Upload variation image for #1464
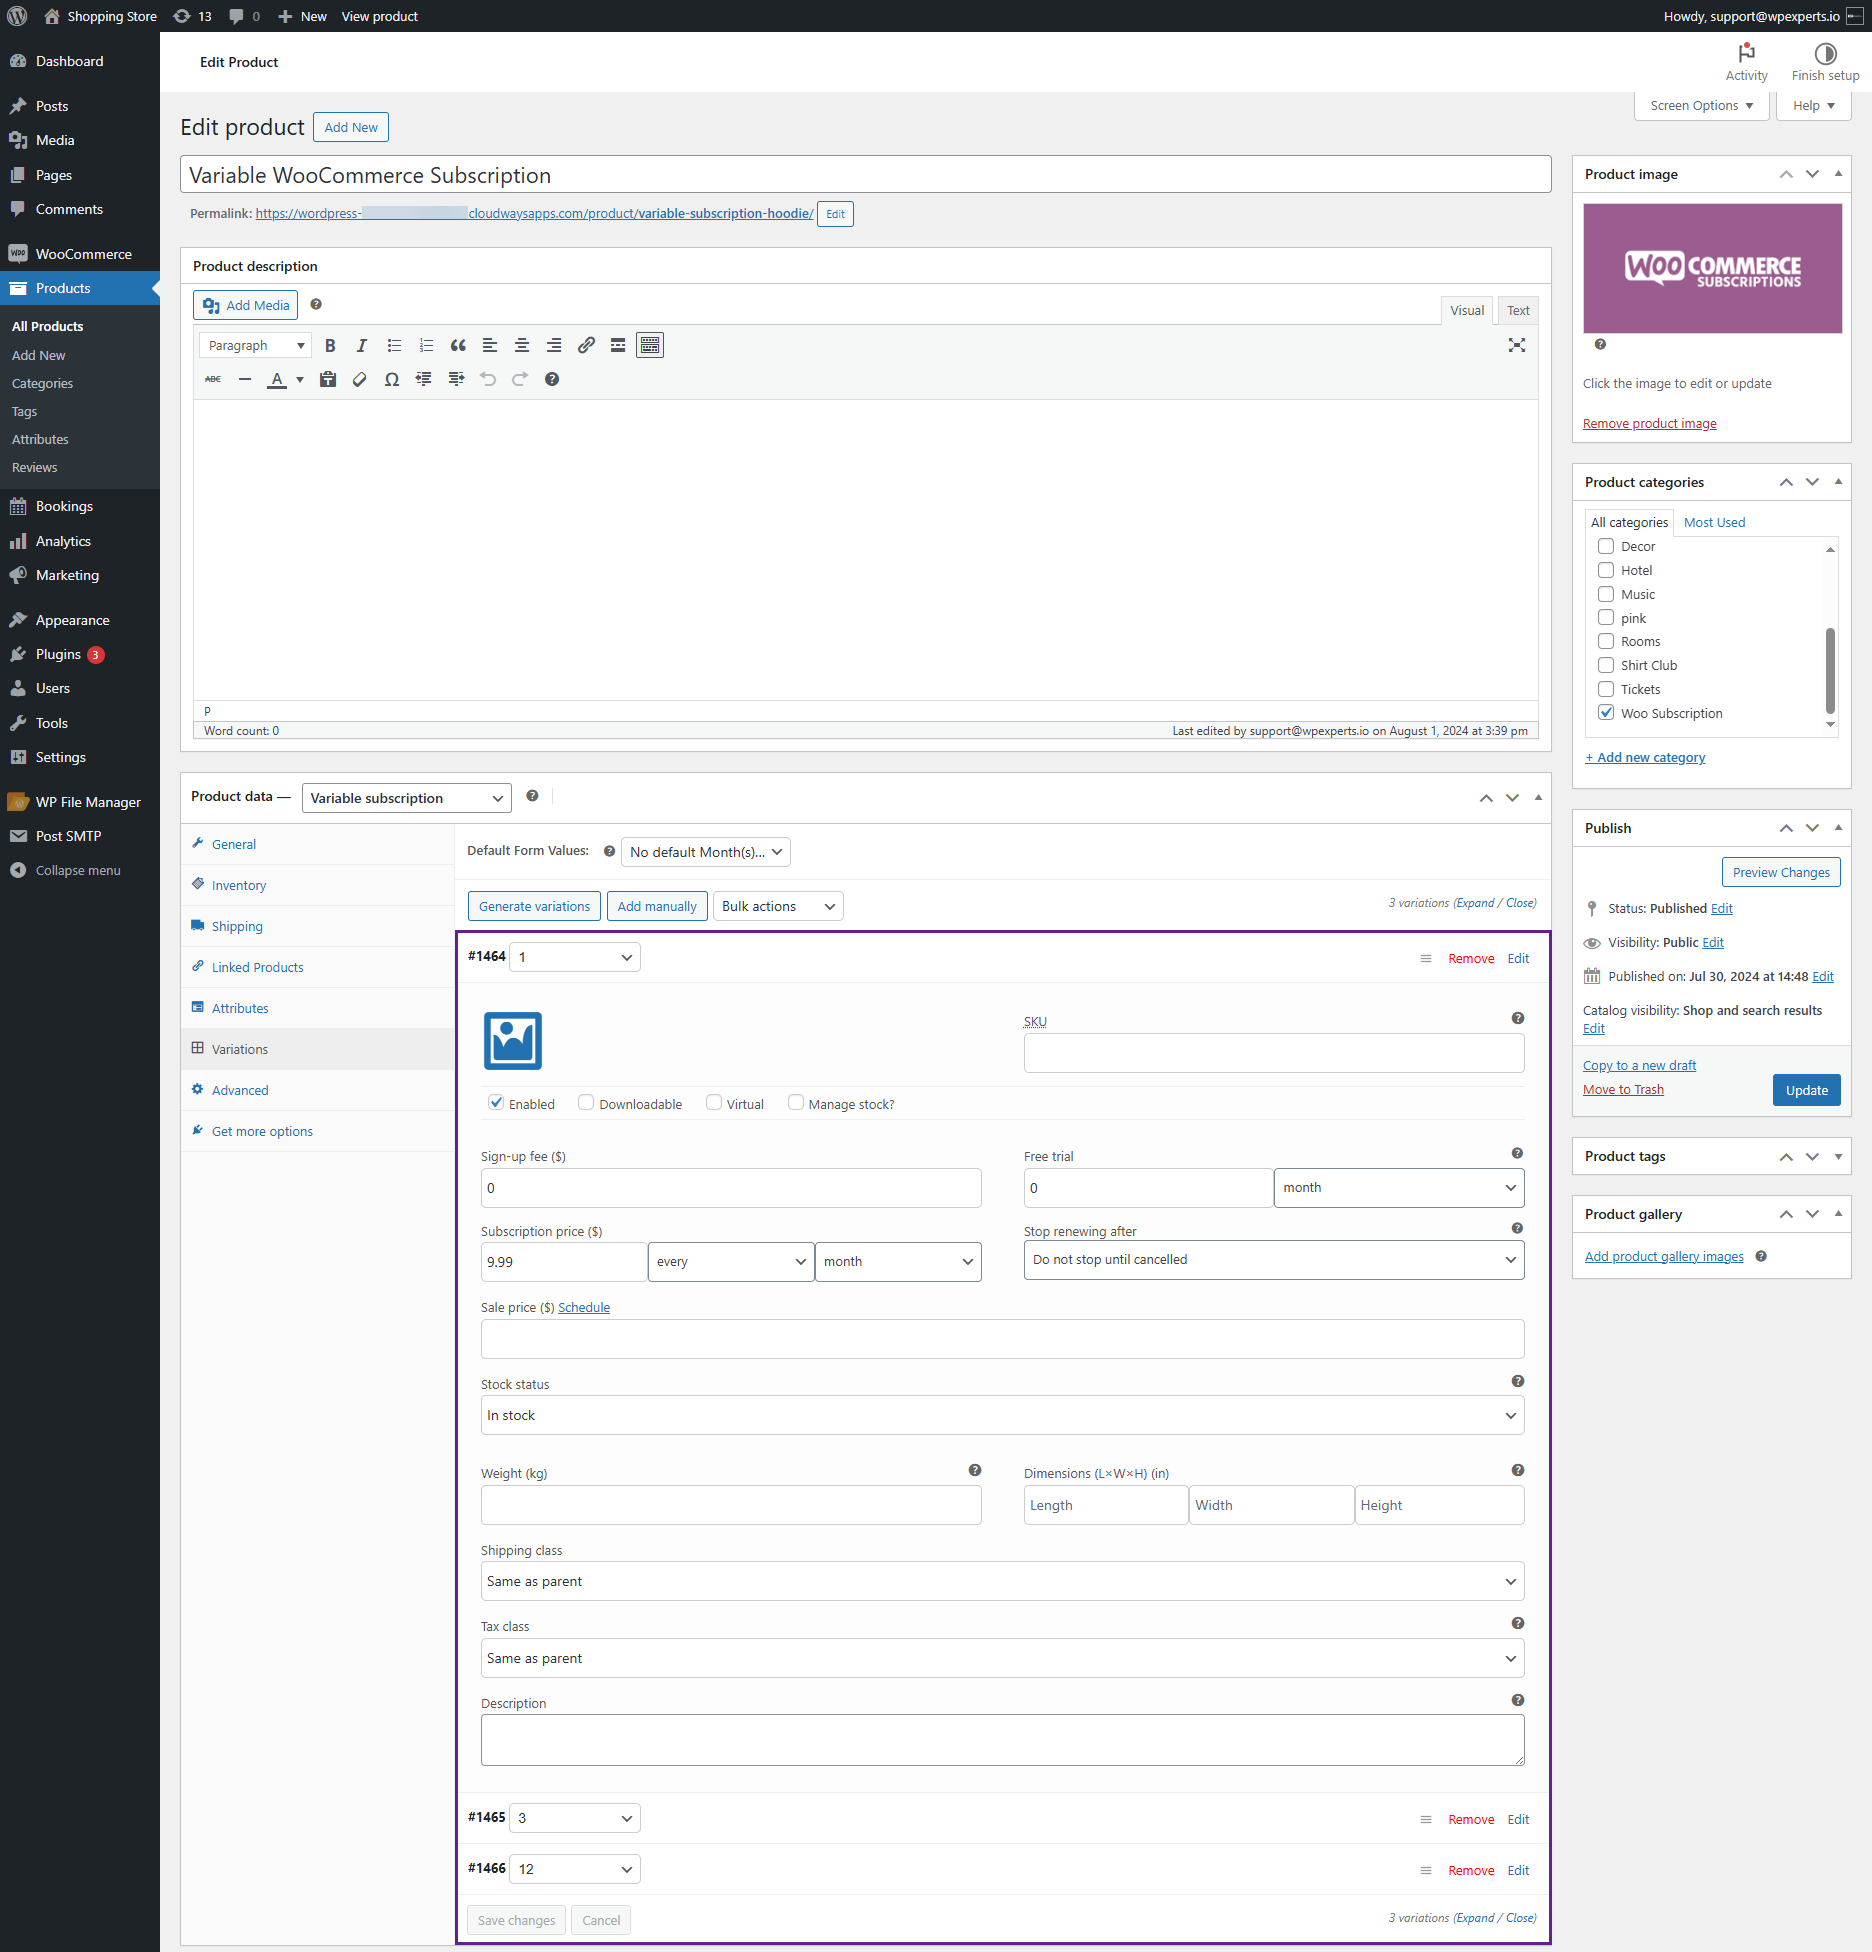Image resolution: width=1872 pixels, height=1952 pixels. pos(513,1041)
